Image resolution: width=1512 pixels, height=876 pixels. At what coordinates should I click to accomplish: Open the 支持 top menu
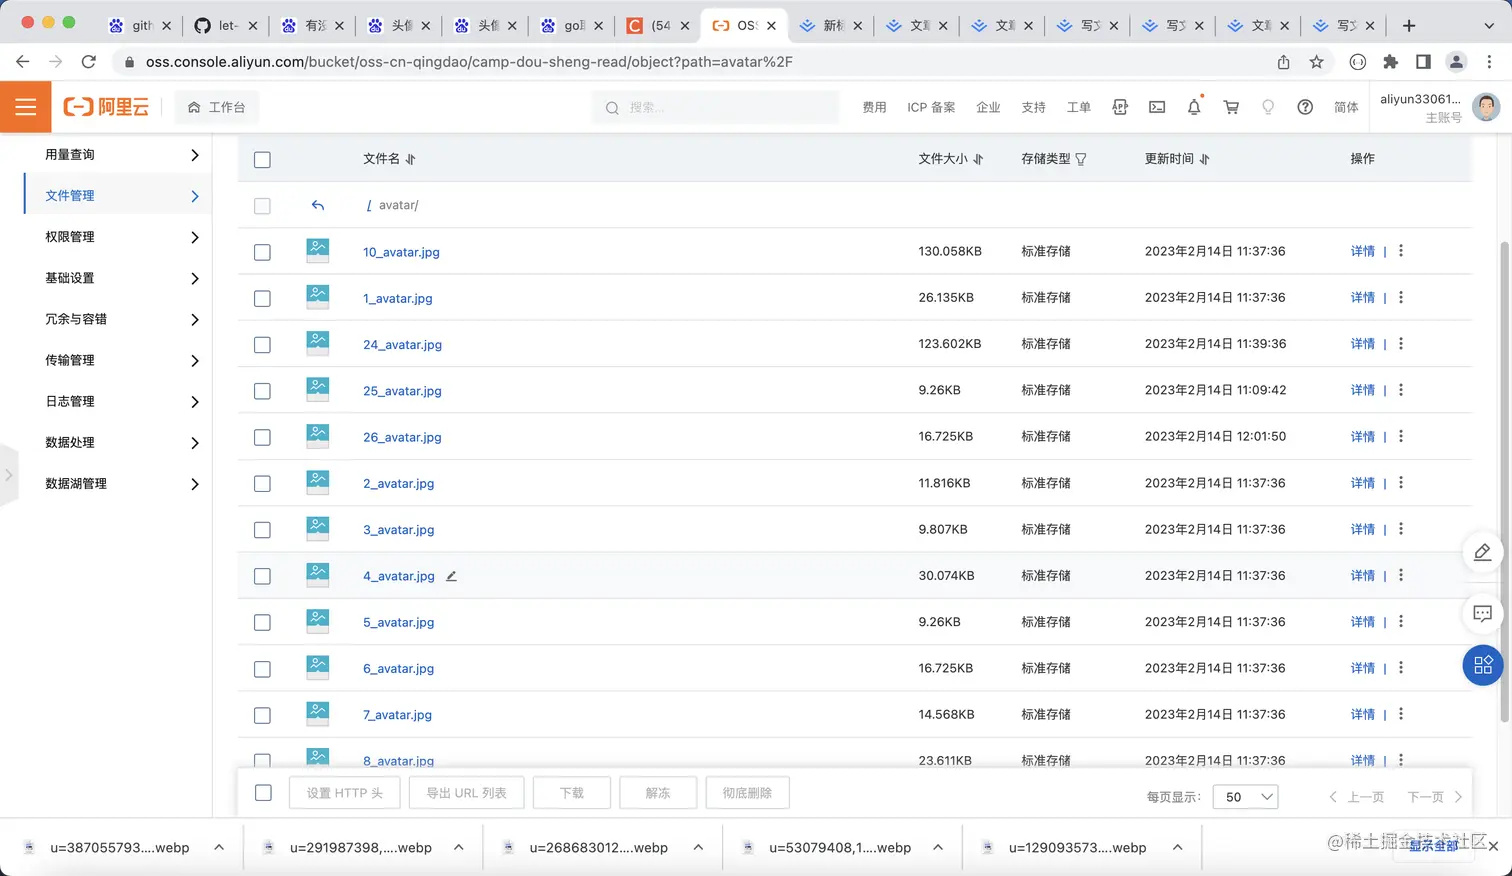(1033, 107)
